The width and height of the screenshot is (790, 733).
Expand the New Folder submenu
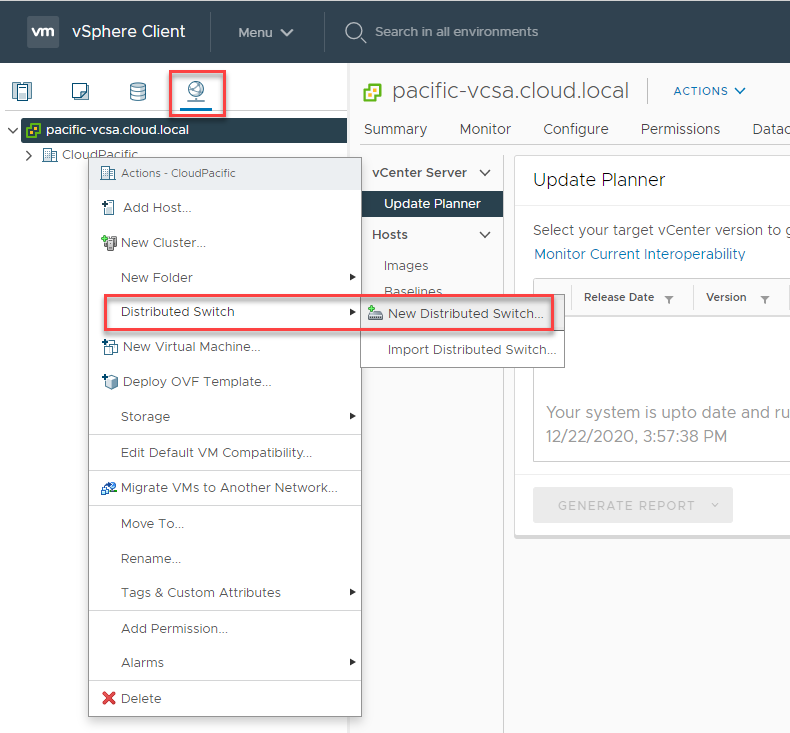(x=353, y=277)
